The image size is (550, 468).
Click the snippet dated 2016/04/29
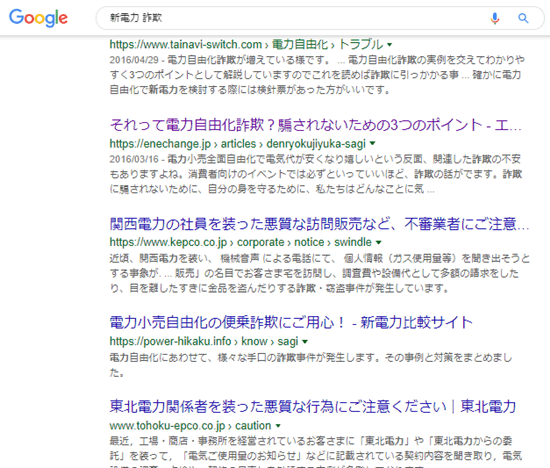pos(317,75)
